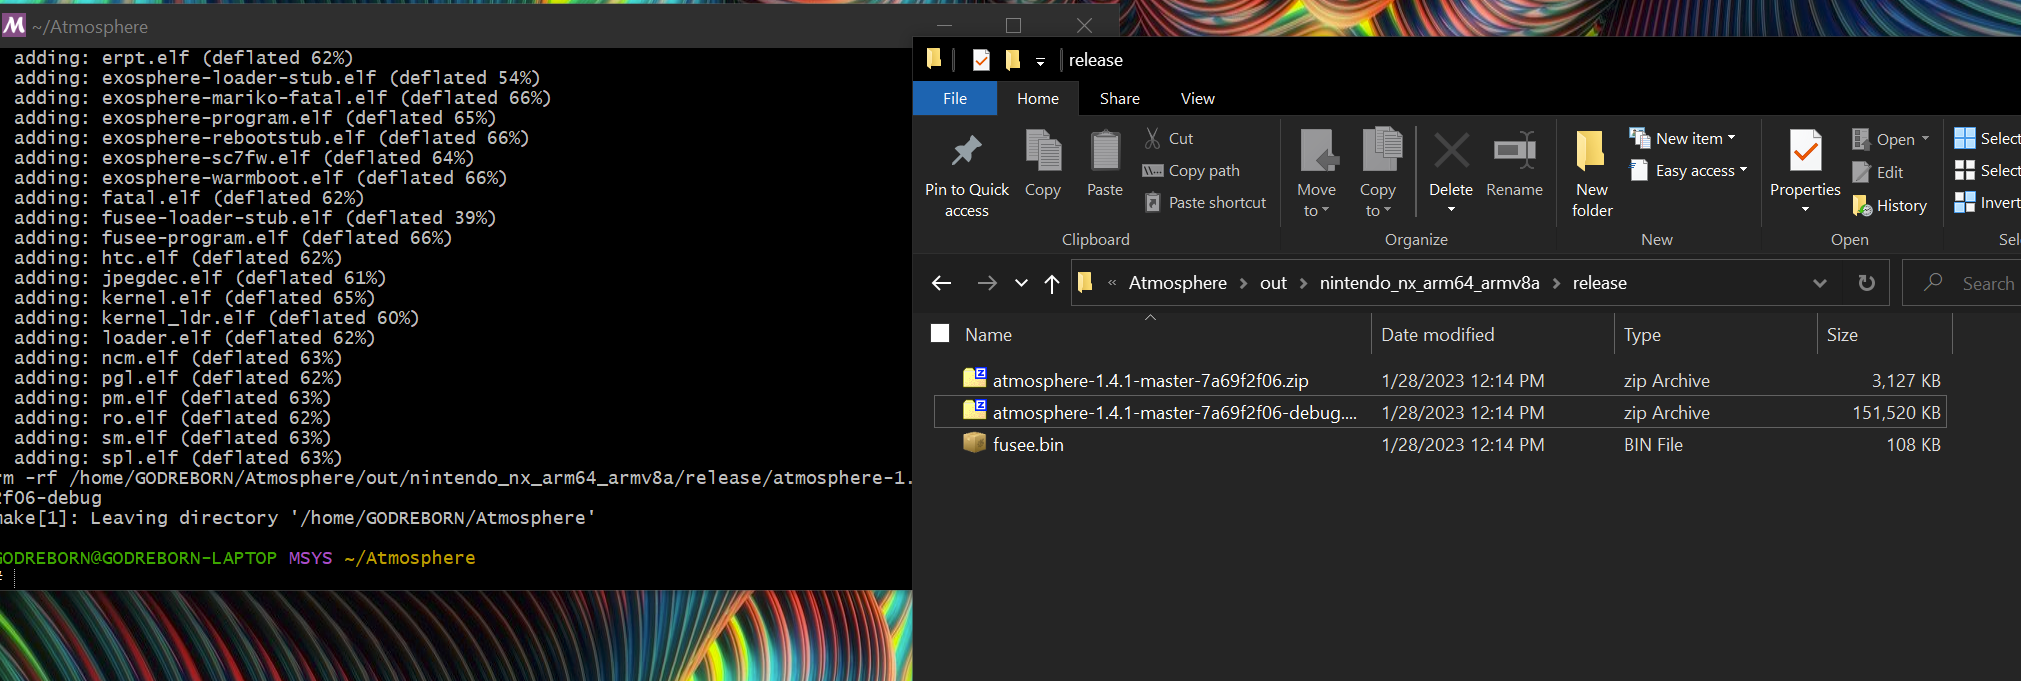The width and height of the screenshot is (2021, 681).
Task: Refresh the release folder view
Action: 1866,283
